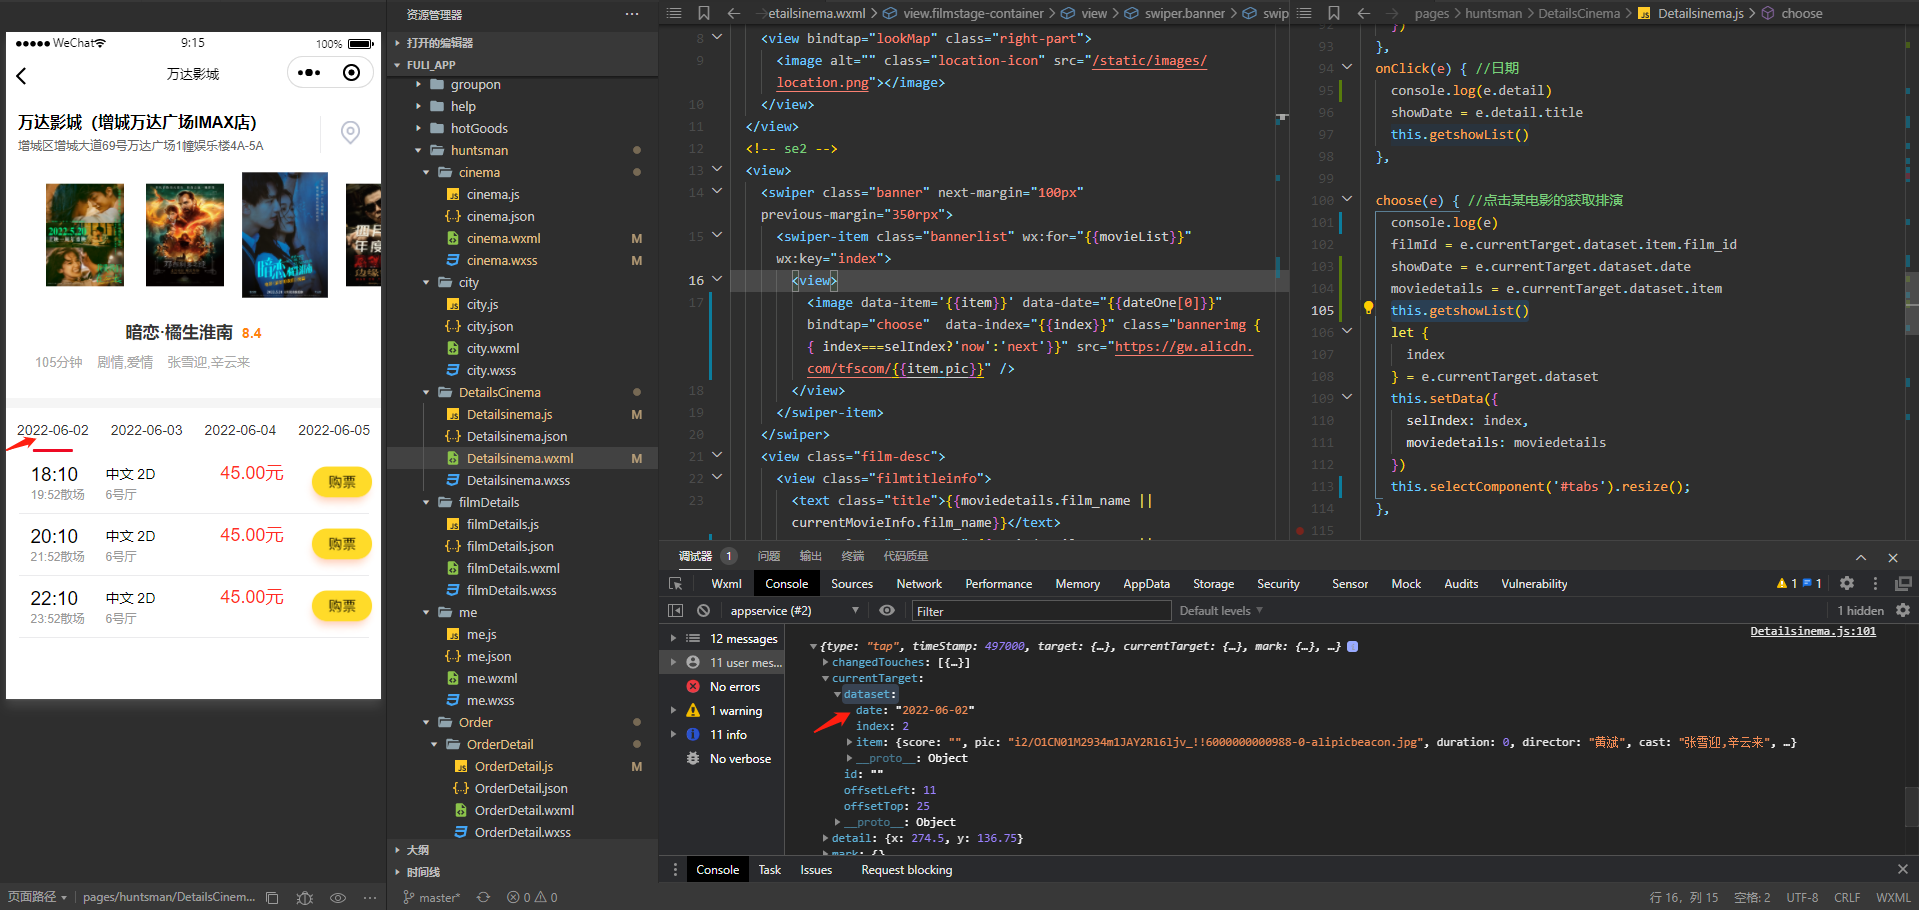Toggle the console sidebar panel button
This screenshot has width=1919, height=910.
(x=676, y=611)
